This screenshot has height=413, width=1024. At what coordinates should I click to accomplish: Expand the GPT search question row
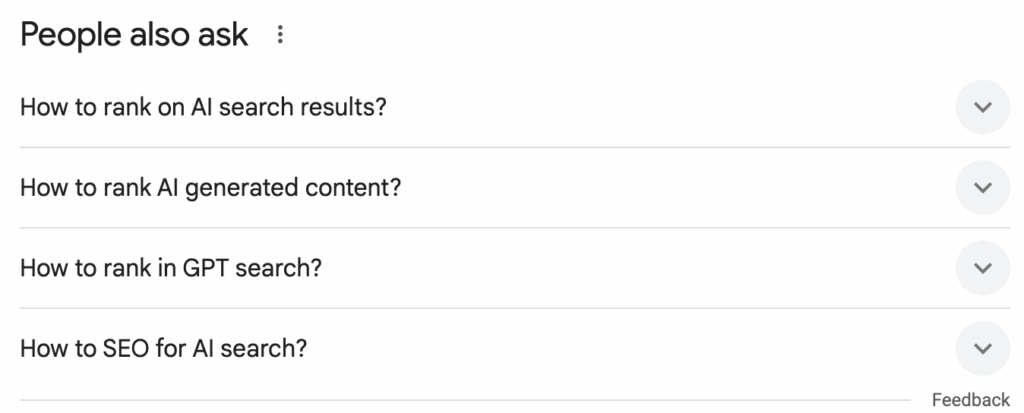[500, 268]
